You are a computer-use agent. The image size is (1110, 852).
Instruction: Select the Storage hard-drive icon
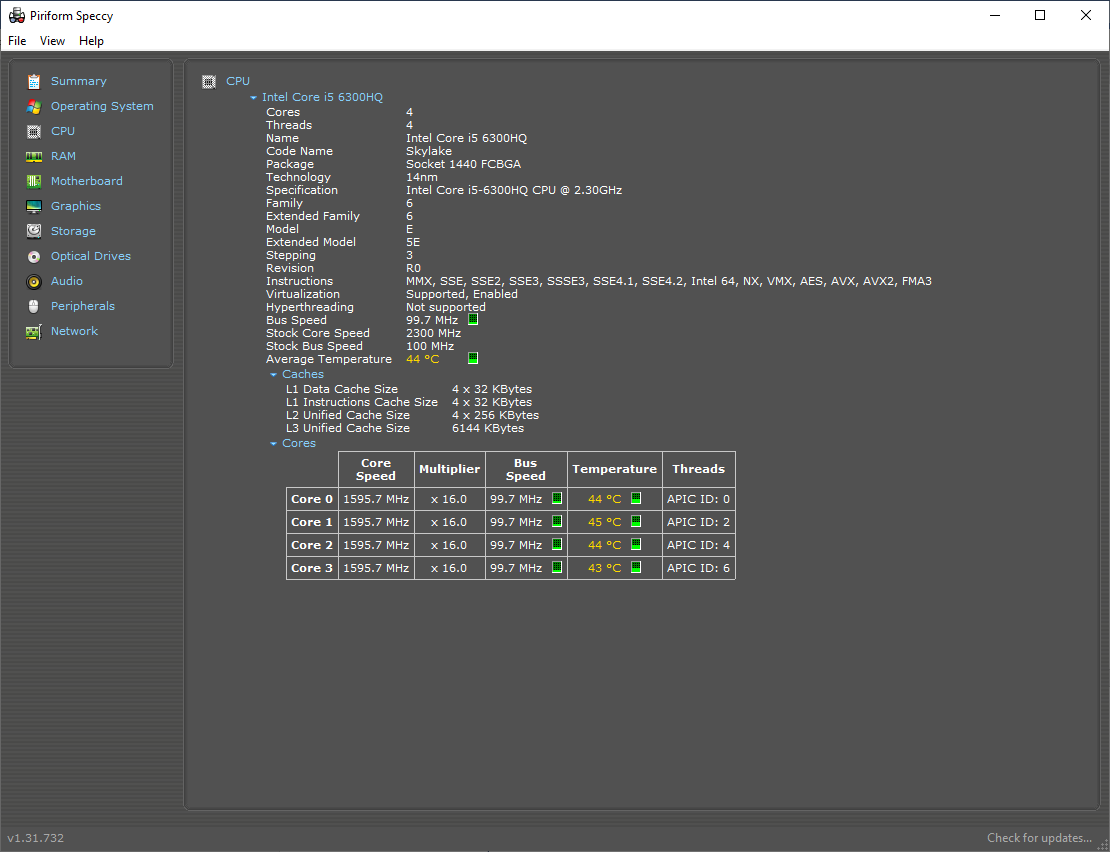pos(34,231)
